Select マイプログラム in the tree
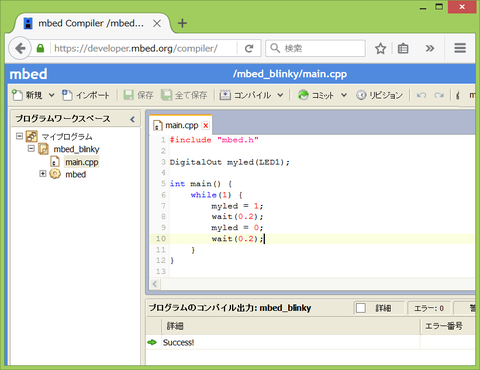Image resolution: width=480 pixels, height=370 pixels. tap(67, 137)
